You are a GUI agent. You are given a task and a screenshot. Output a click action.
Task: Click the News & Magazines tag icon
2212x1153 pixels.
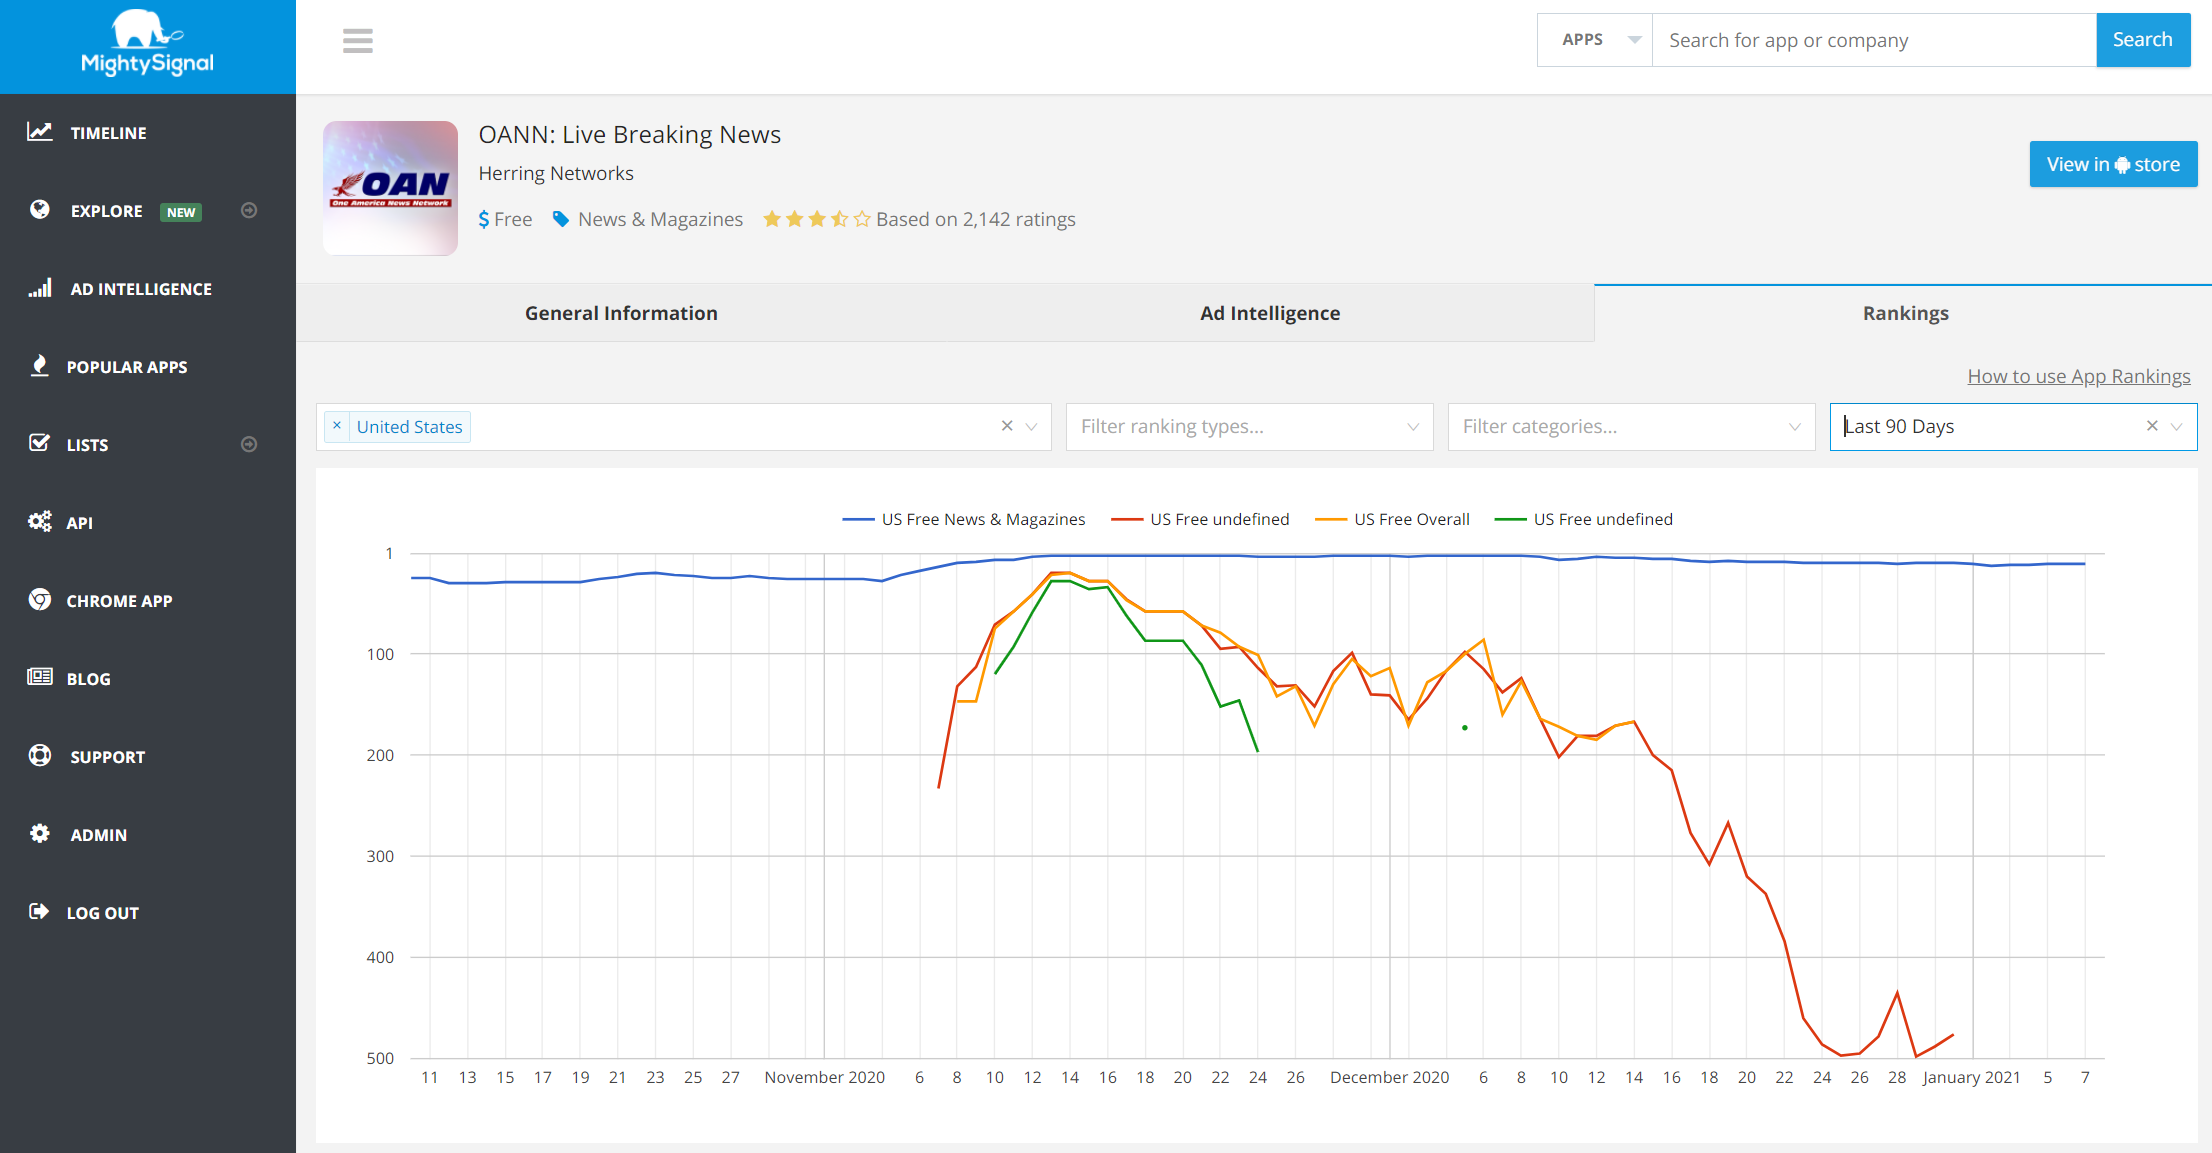pos(561,219)
